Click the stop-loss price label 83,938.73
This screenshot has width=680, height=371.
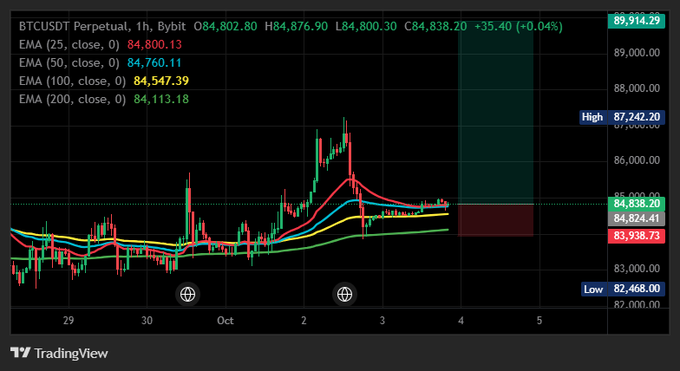pos(636,236)
